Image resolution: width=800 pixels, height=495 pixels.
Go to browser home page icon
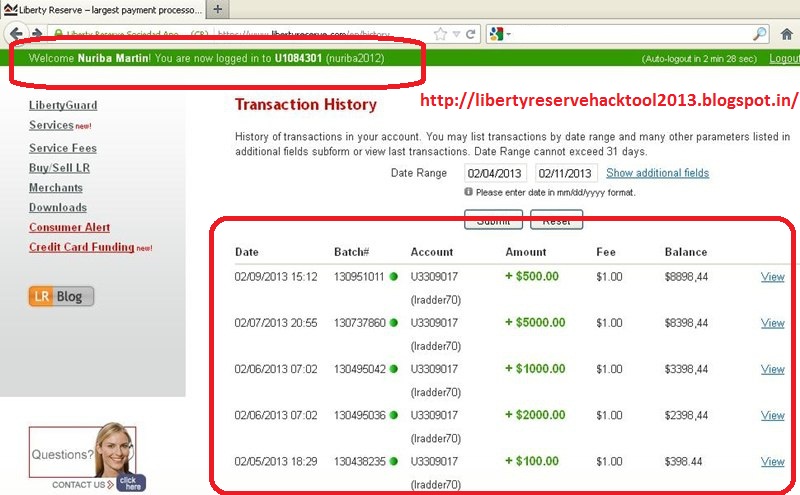787,34
